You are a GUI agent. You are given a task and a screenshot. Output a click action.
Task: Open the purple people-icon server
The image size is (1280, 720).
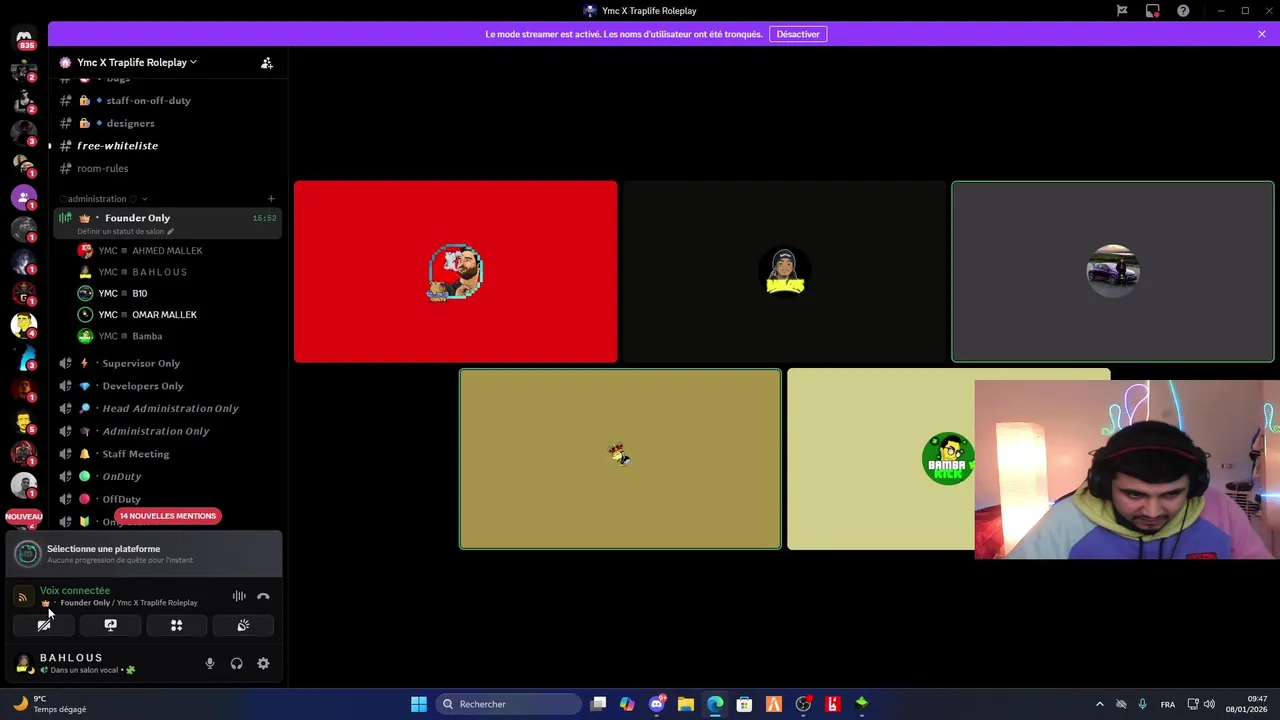pyautogui.click(x=24, y=197)
